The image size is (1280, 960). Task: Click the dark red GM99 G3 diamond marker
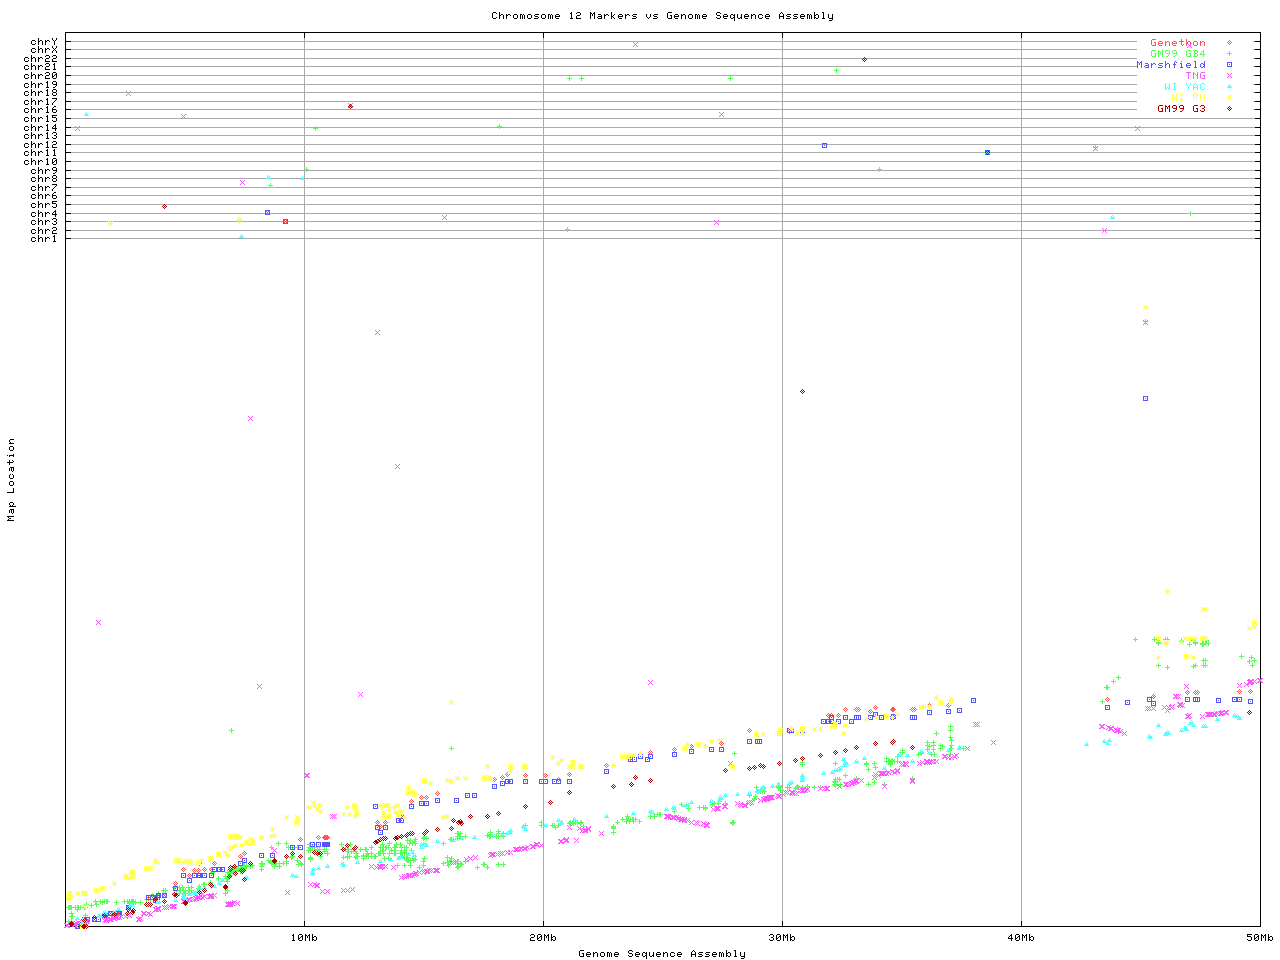tap(1229, 108)
